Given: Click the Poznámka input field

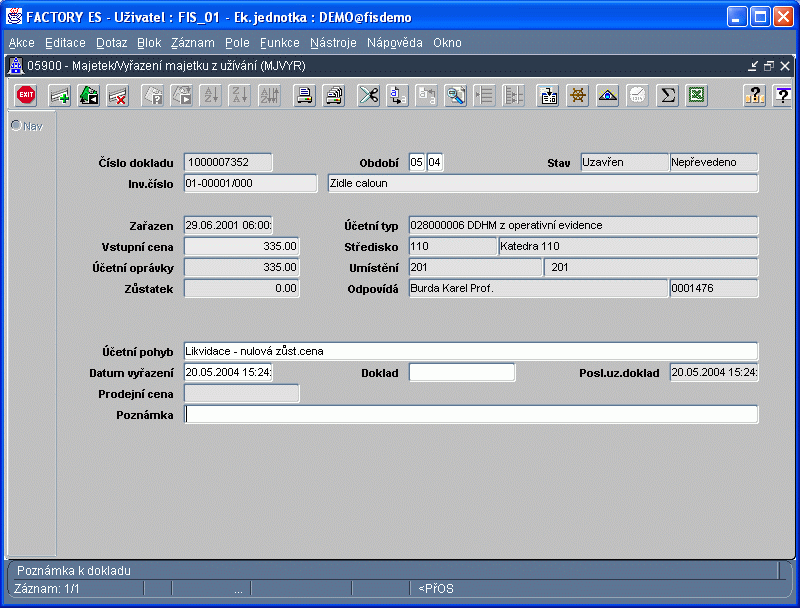Looking at the screenshot, I should 471,414.
